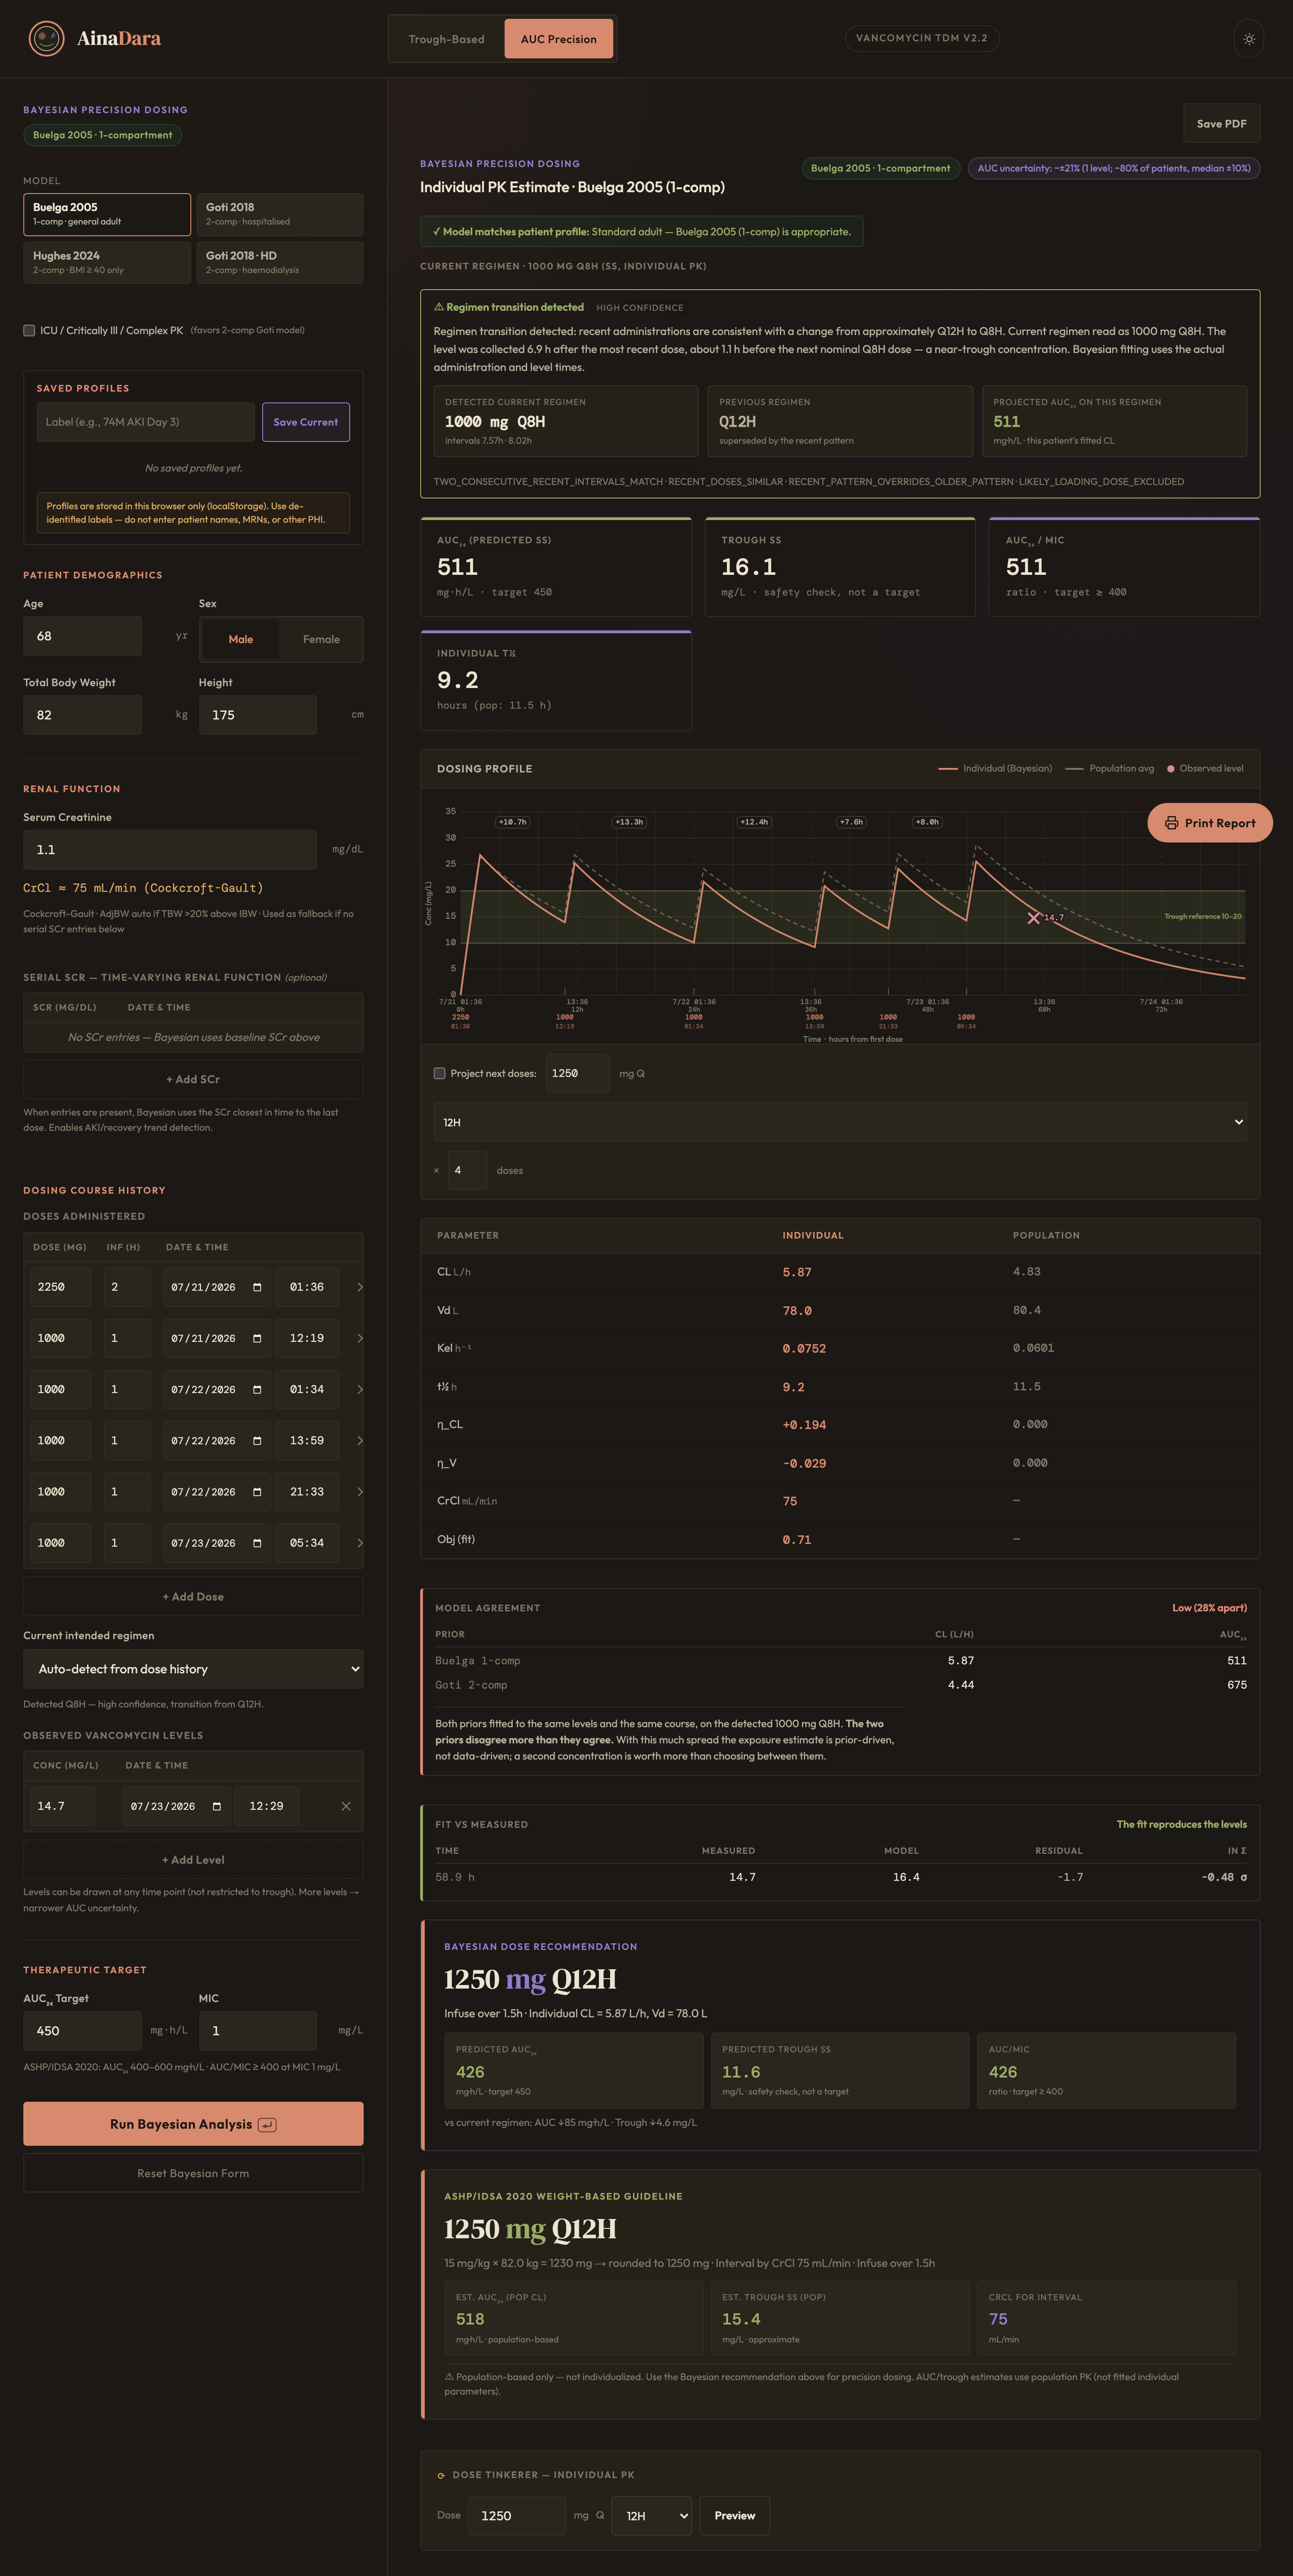The height and width of the screenshot is (2576, 1293).
Task: Enable ICU / Critically Ill / Complex PK checkbox
Action: [29, 330]
